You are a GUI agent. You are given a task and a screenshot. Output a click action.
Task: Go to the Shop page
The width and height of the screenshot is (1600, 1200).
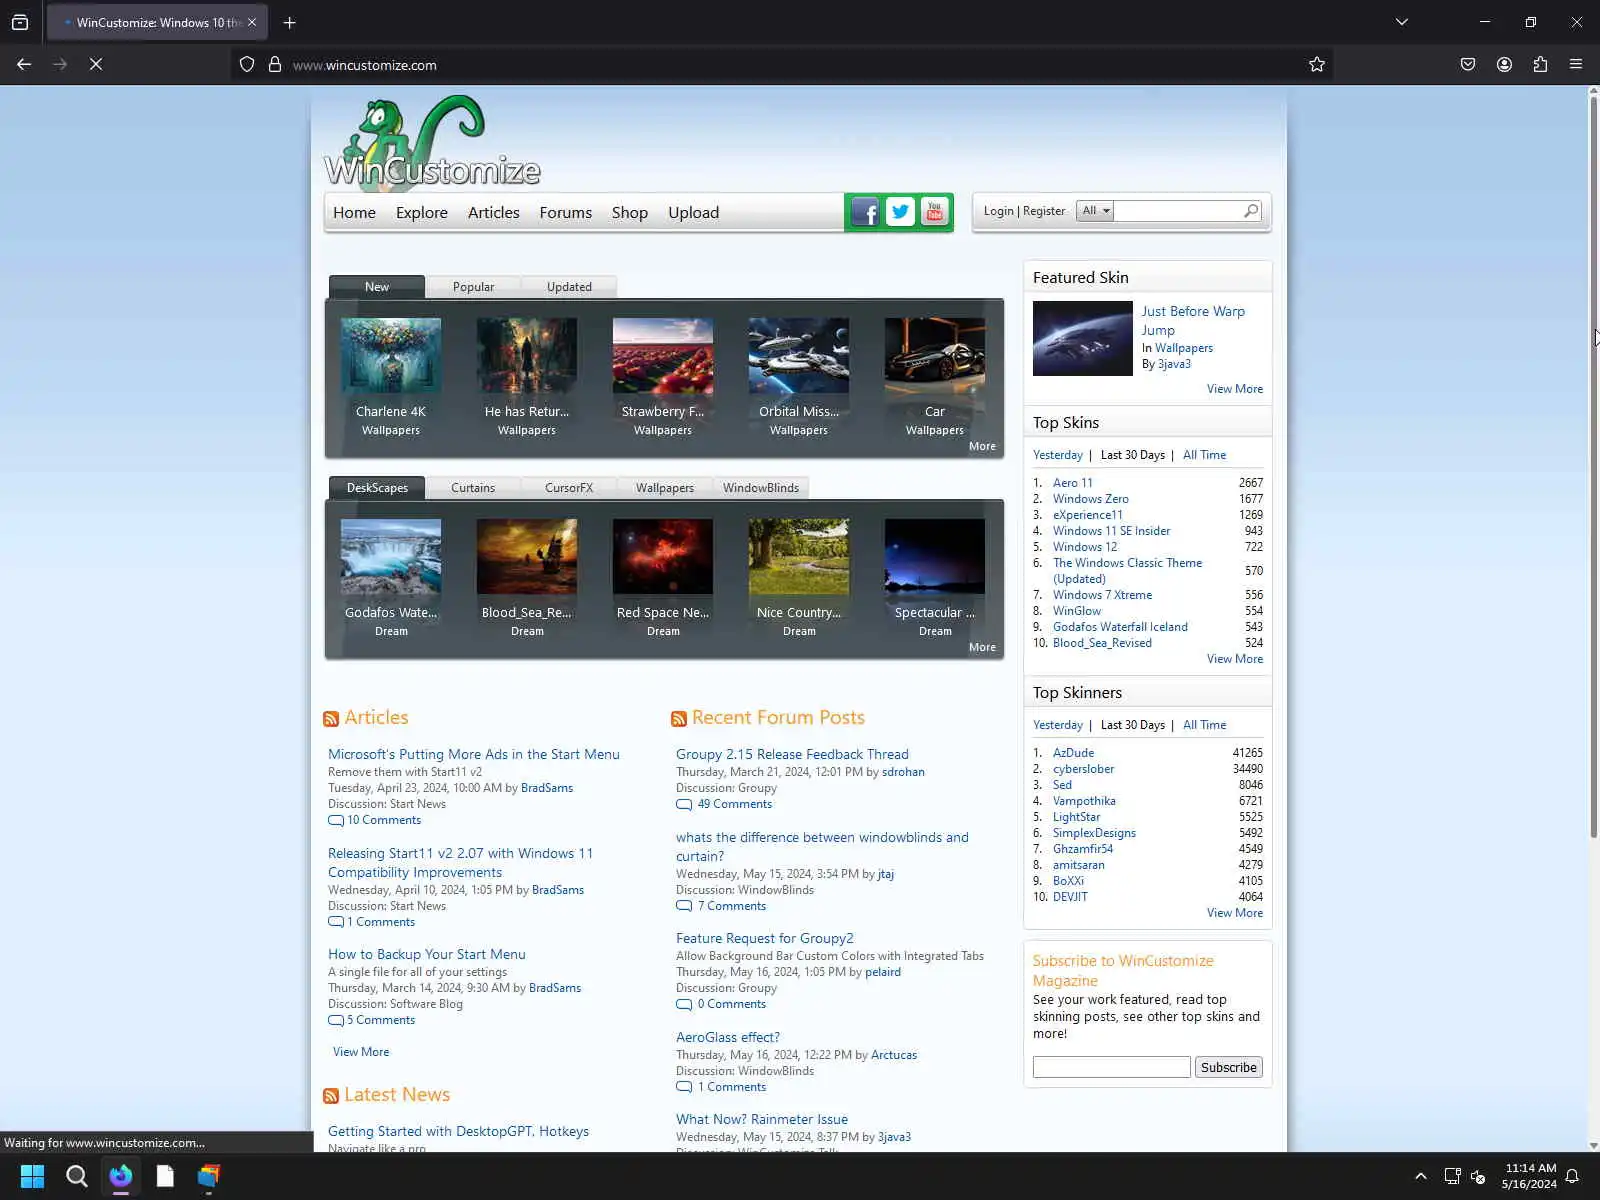pyautogui.click(x=630, y=213)
